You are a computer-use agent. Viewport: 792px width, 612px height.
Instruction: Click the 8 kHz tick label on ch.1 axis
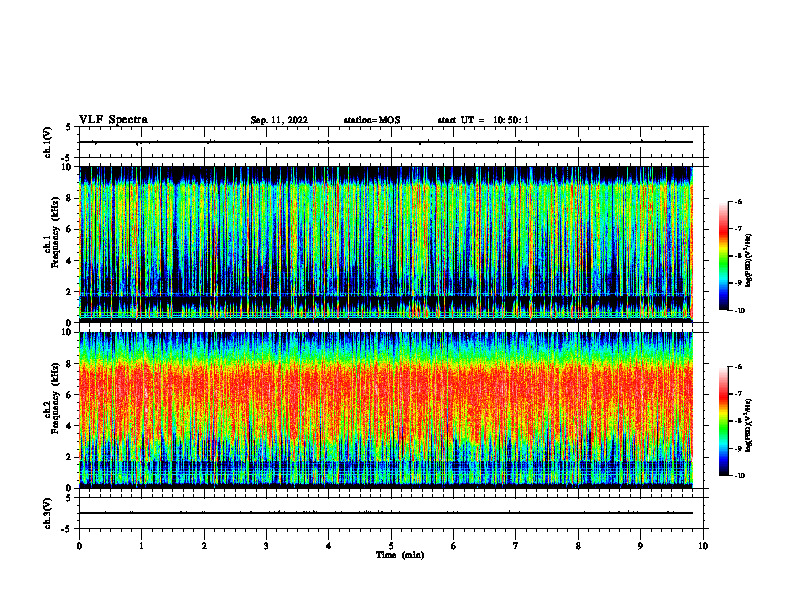[x=71, y=198]
